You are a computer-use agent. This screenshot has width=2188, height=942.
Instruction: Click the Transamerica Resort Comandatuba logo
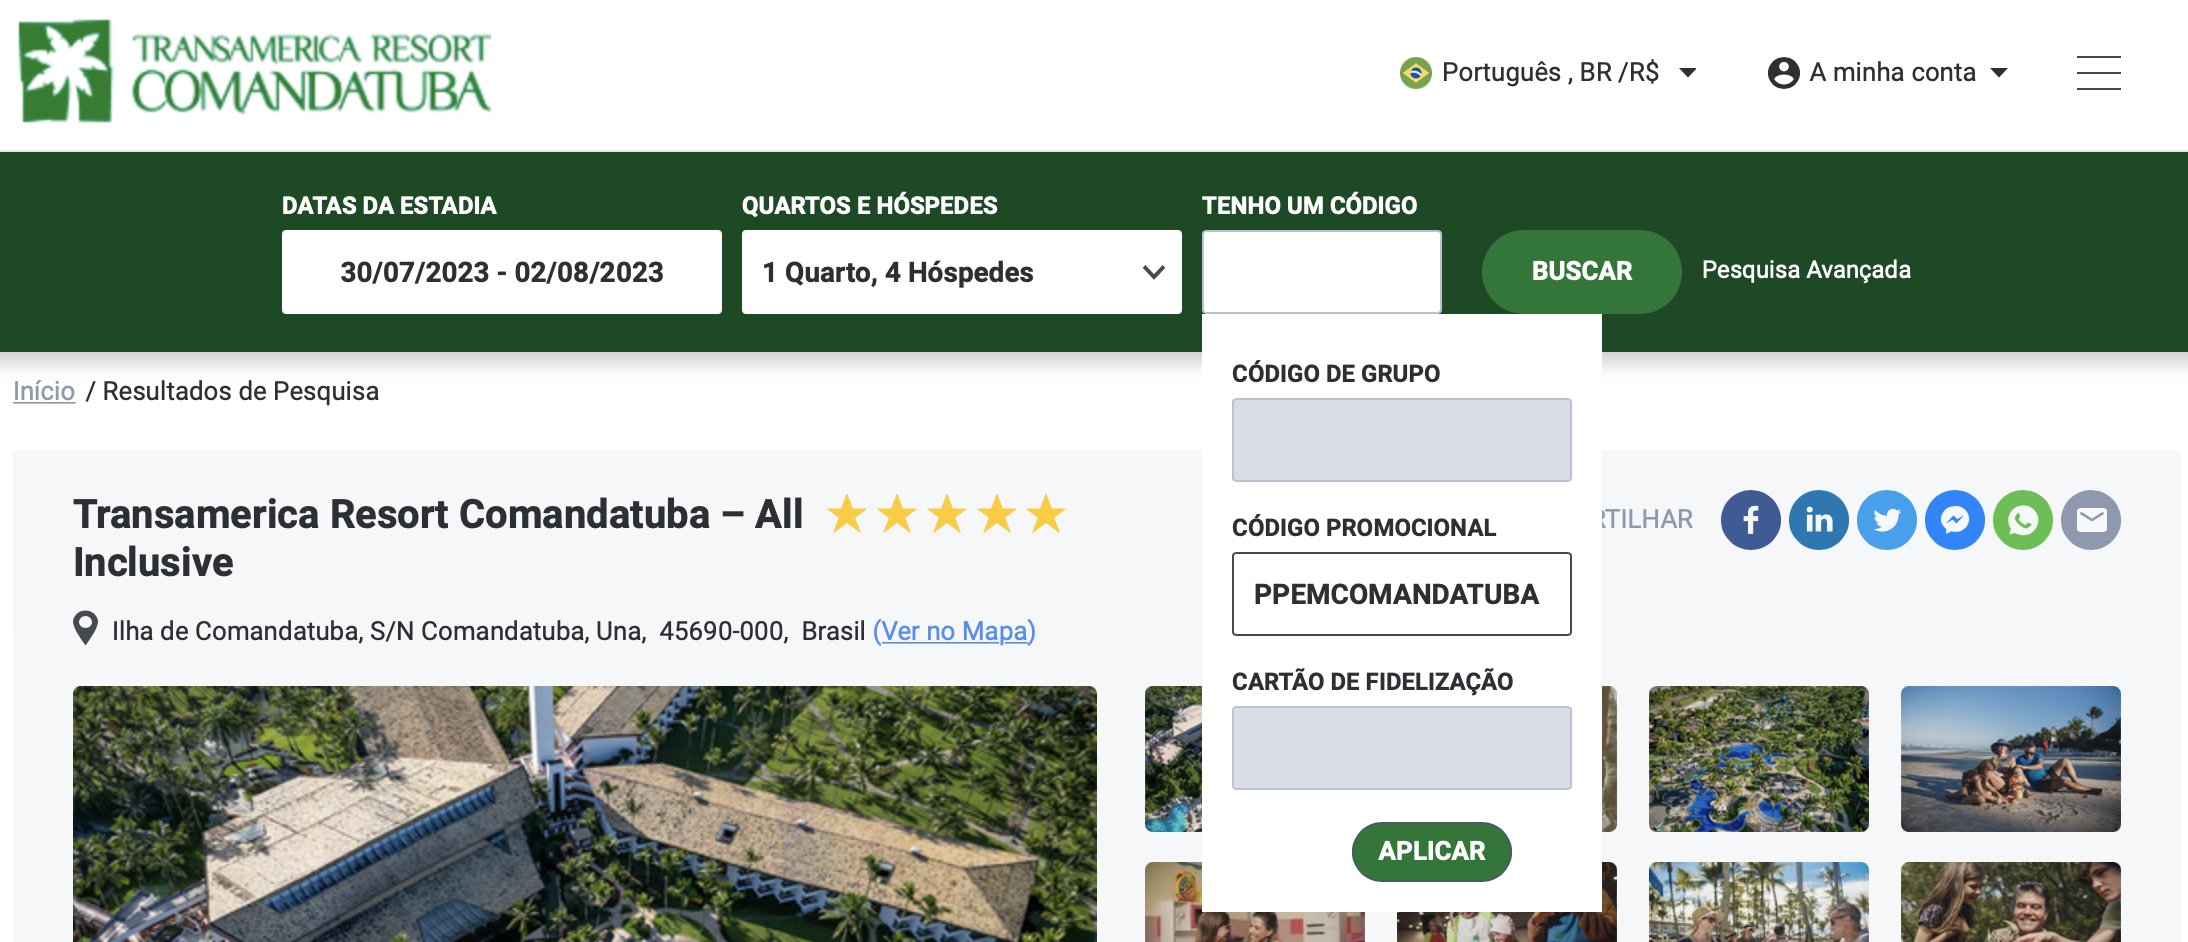255,72
